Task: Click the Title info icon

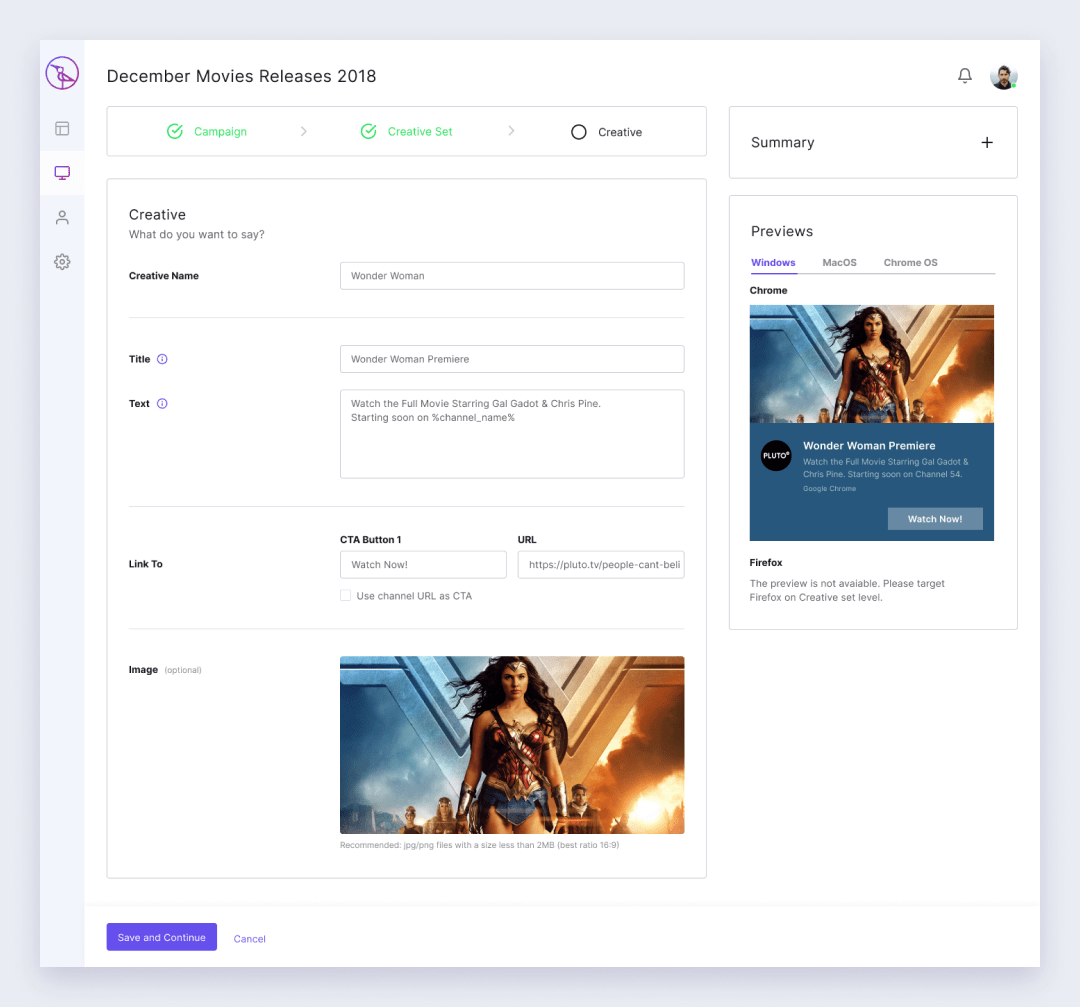Action: [162, 359]
